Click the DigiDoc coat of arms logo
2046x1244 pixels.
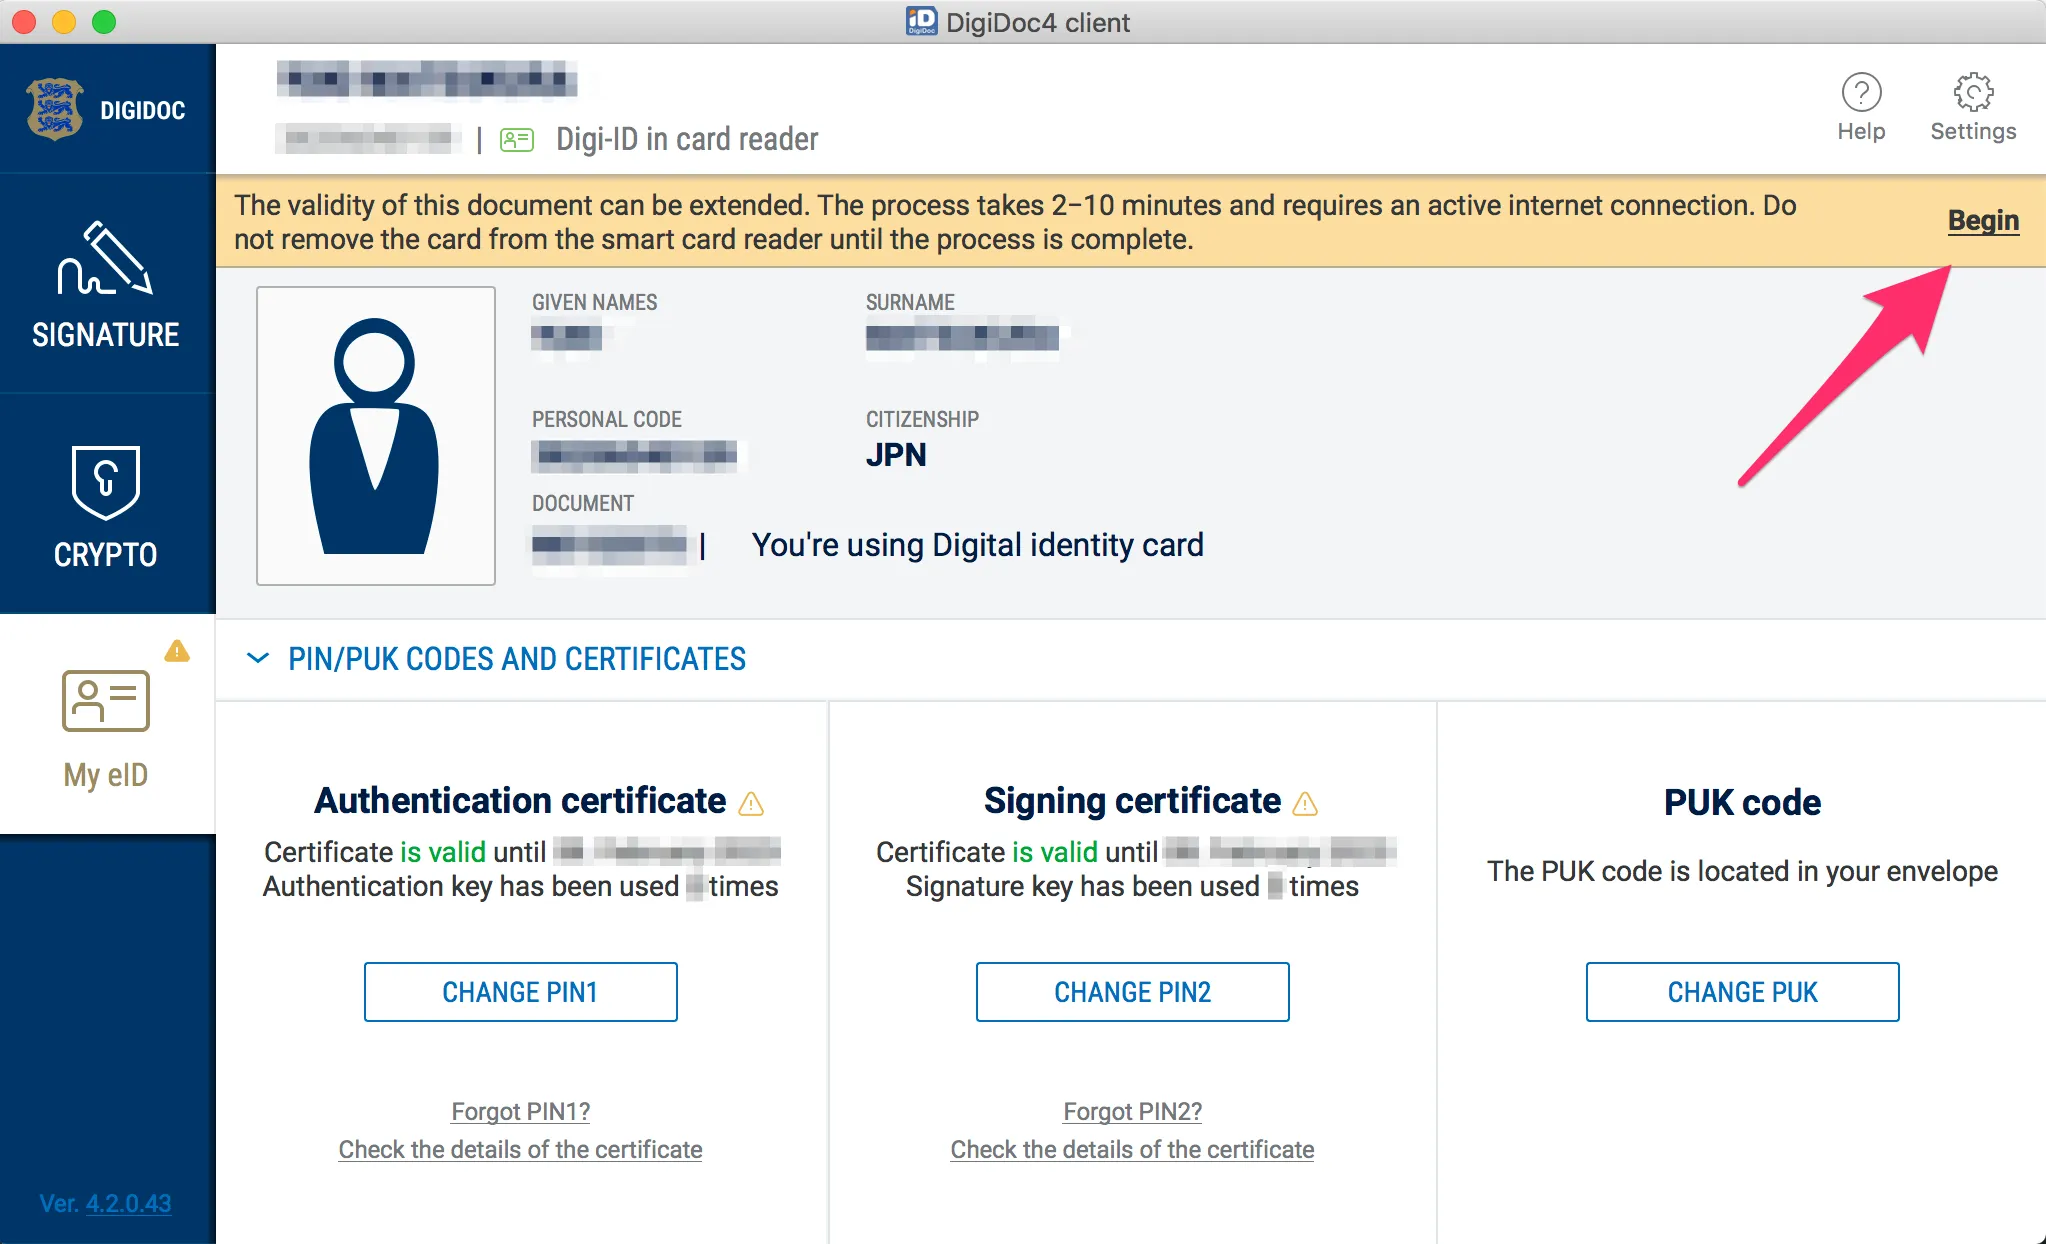pos(55,109)
